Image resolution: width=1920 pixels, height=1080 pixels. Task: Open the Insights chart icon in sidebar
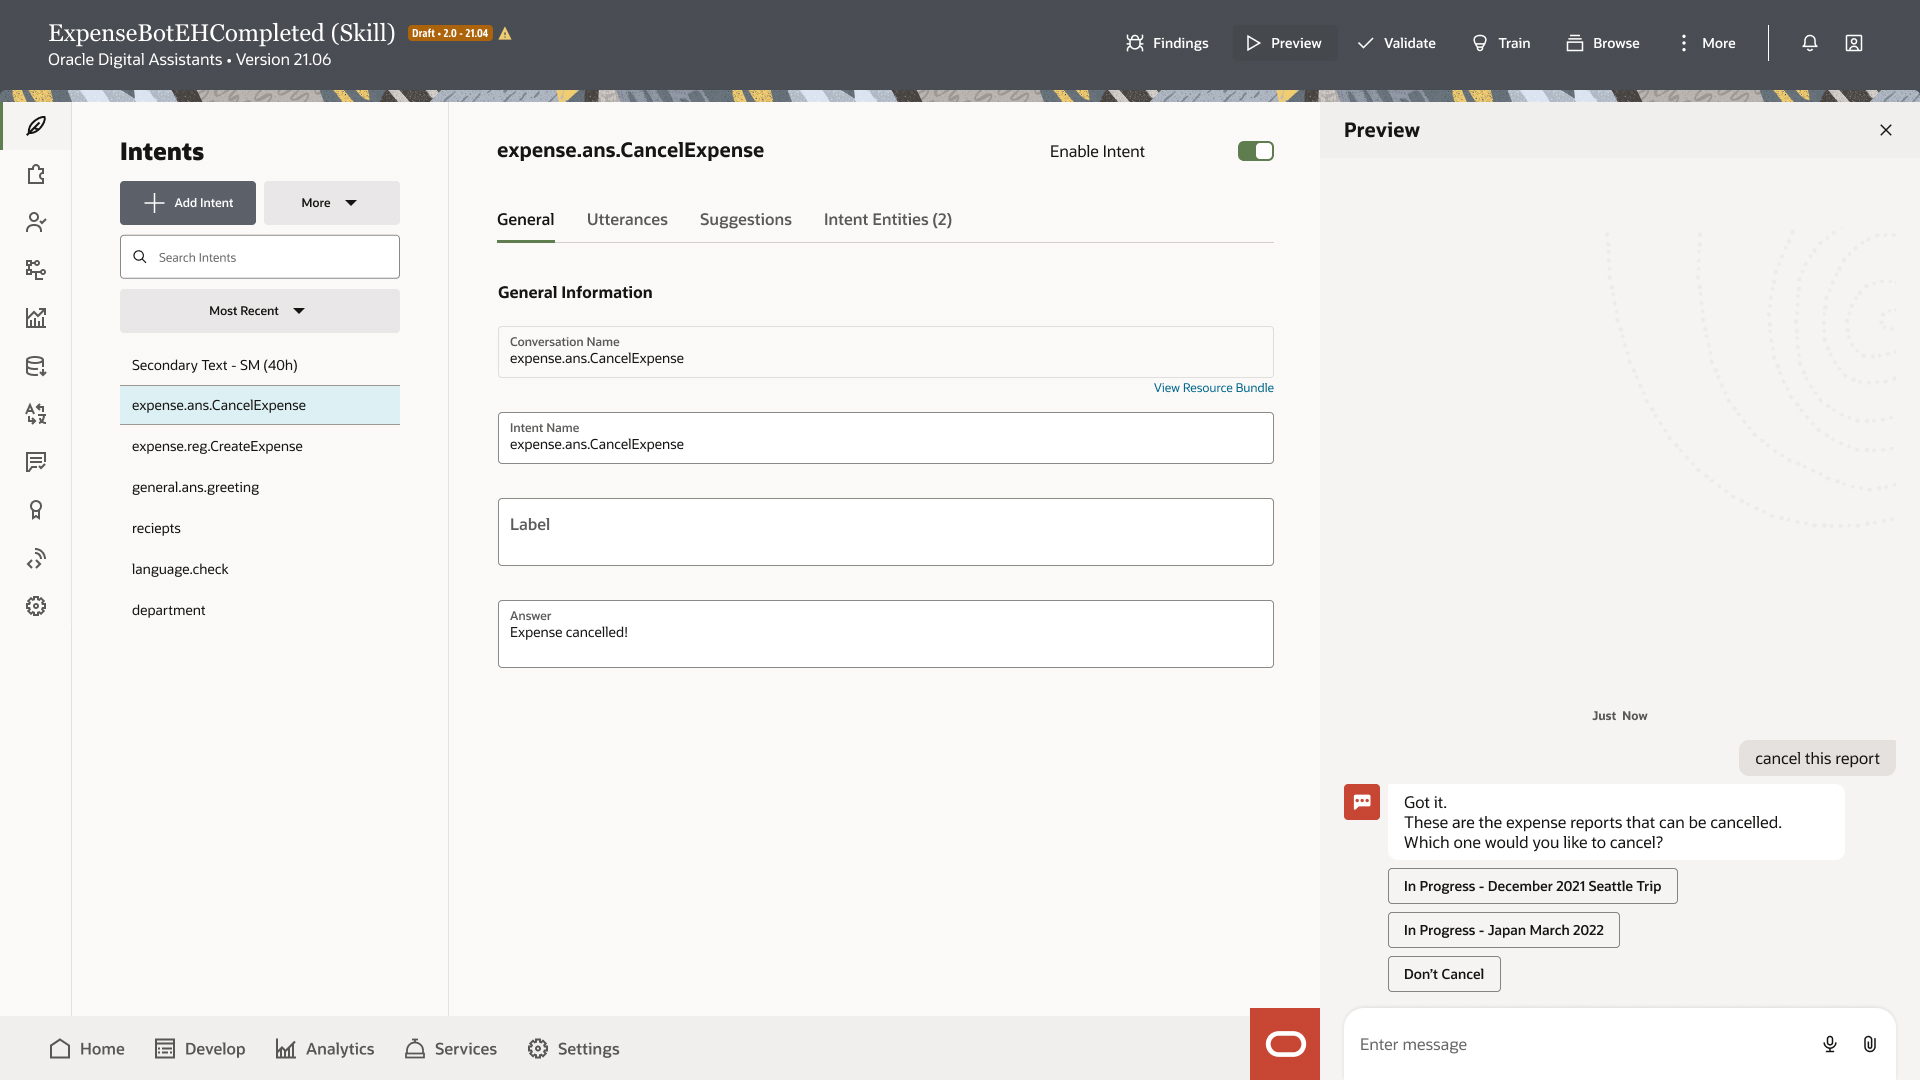[x=36, y=318]
